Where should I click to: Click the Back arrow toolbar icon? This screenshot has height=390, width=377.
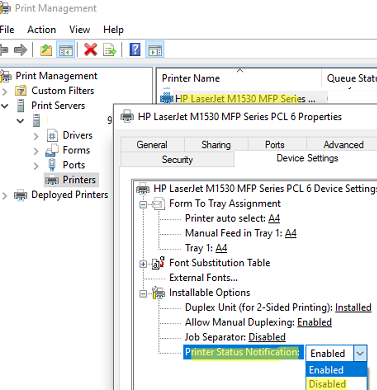(3, 50)
